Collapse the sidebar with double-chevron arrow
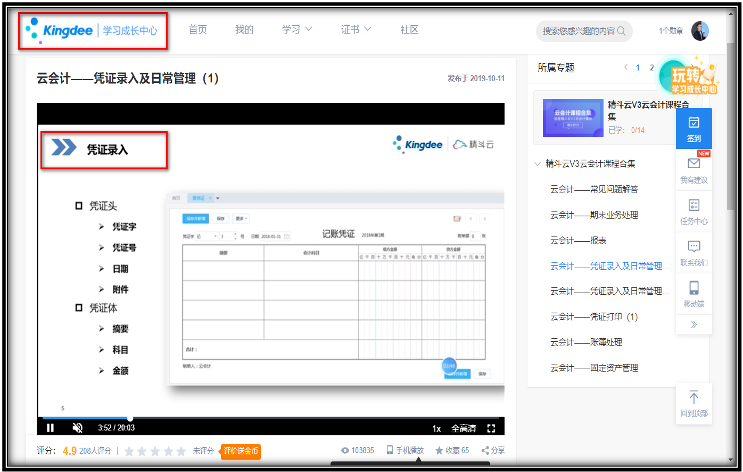Image resolution: width=743 pixels, height=472 pixels. [x=694, y=325]
